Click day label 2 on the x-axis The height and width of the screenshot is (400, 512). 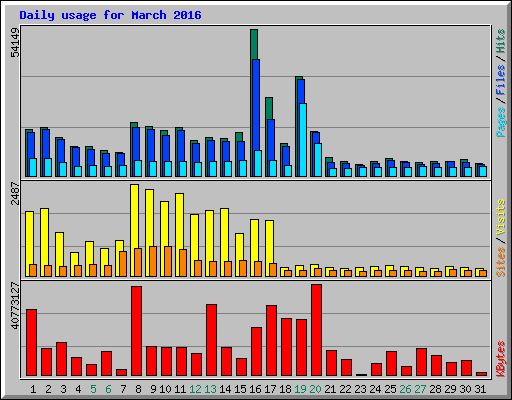(x=48, y=389)
